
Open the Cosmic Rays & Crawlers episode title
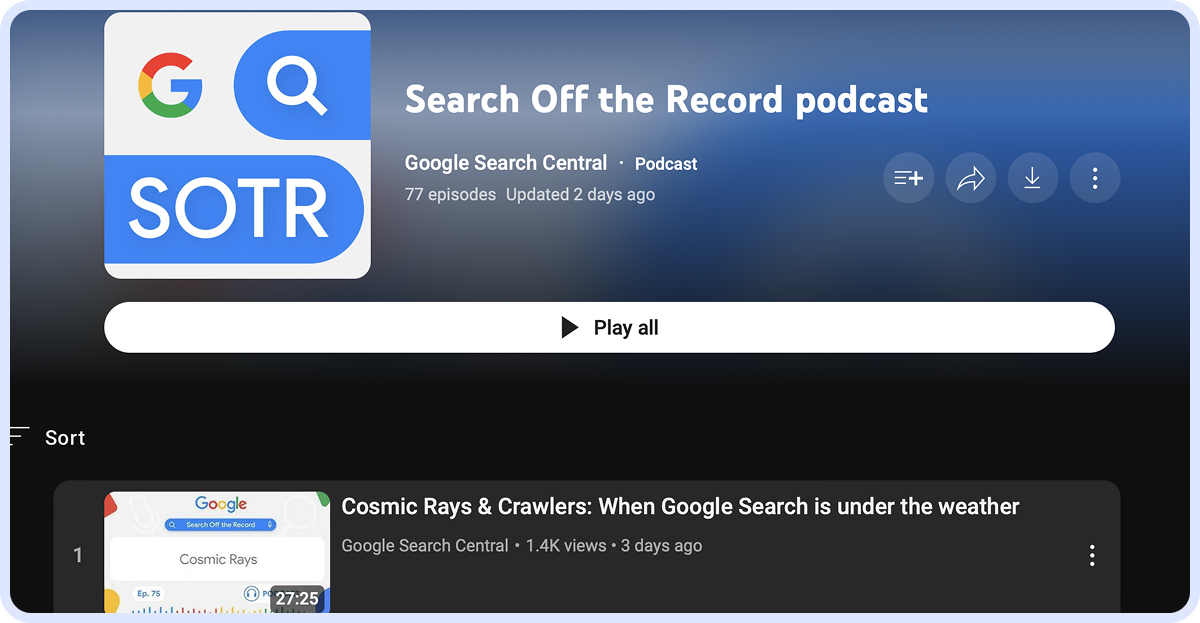[680, 507]
